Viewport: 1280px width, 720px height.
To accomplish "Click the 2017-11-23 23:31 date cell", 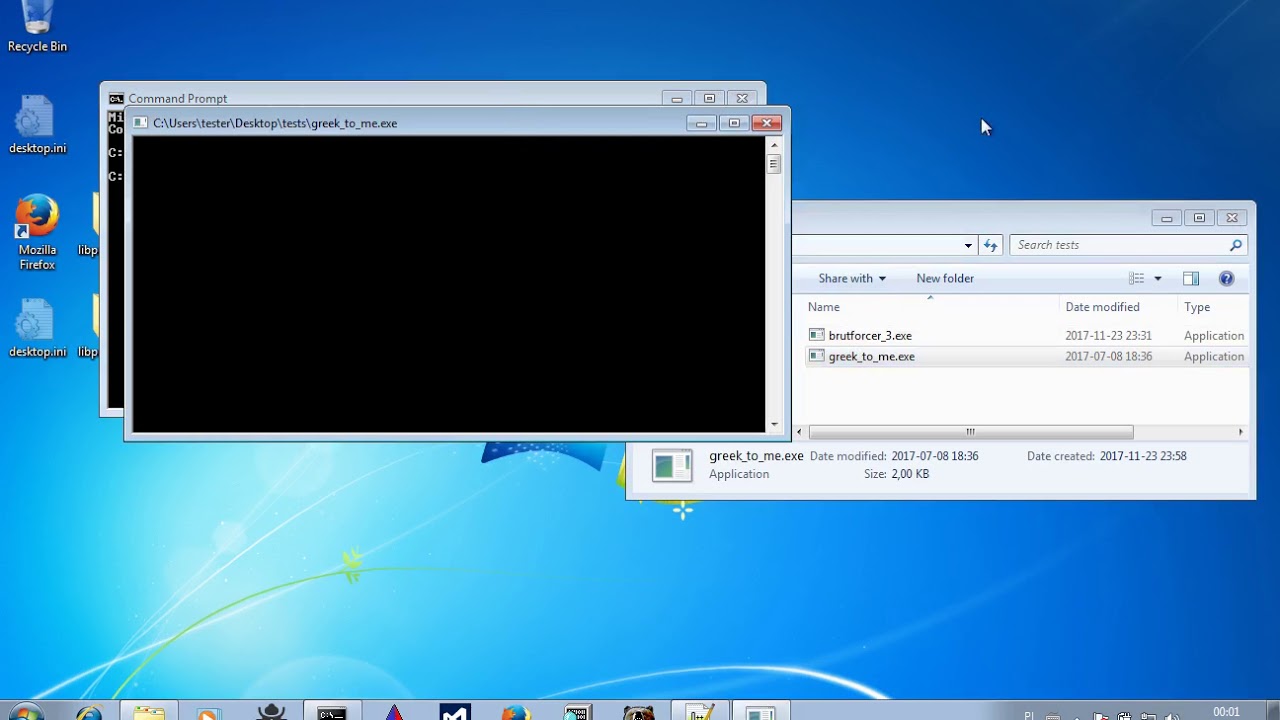I will click(x=1108, y=336).
